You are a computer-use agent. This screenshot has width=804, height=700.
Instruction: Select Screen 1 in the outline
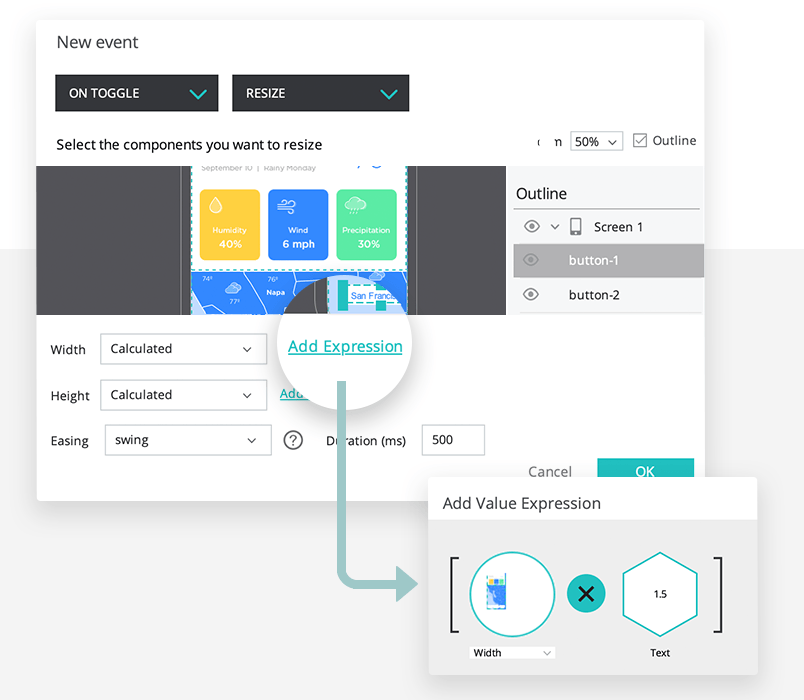click(618, 227)
